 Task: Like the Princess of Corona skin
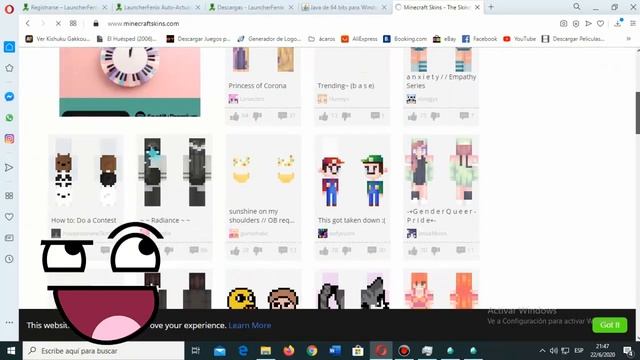coord(235,116)
